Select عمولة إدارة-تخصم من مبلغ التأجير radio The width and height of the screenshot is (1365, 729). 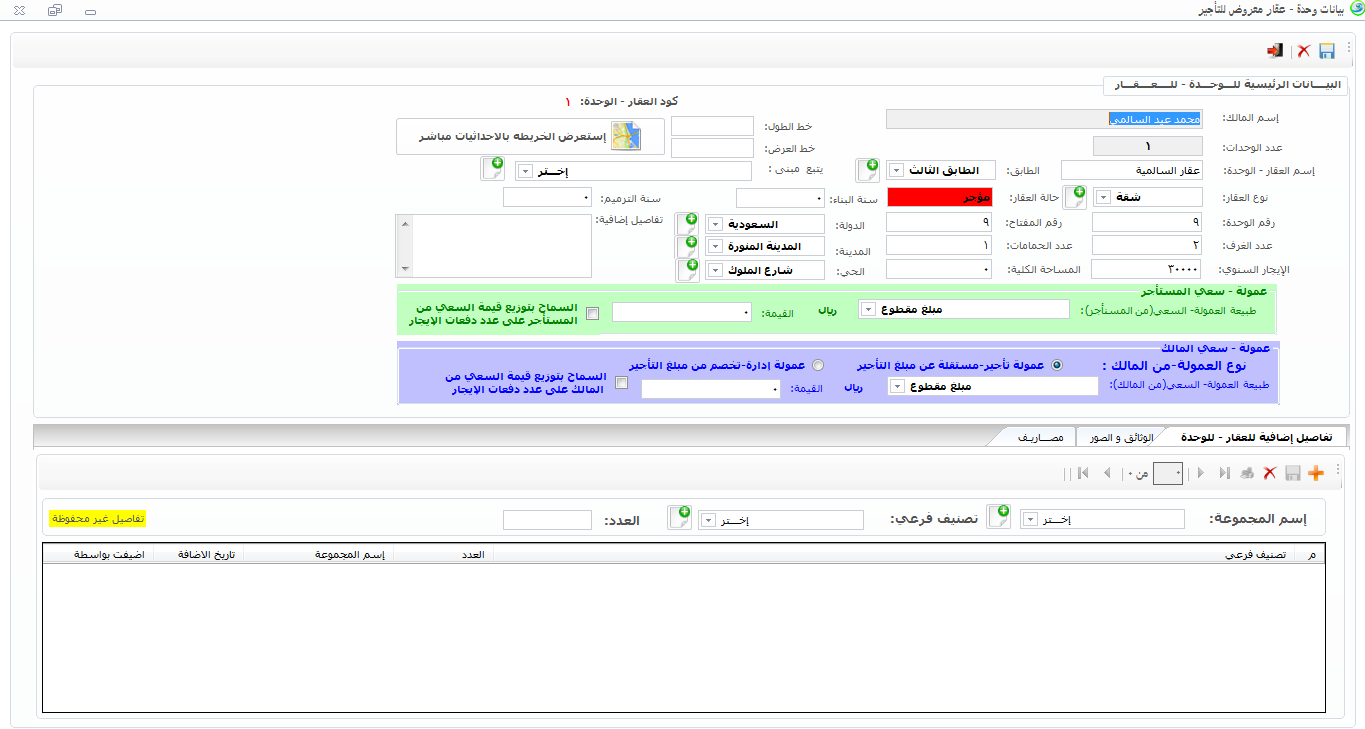(818, 366)
